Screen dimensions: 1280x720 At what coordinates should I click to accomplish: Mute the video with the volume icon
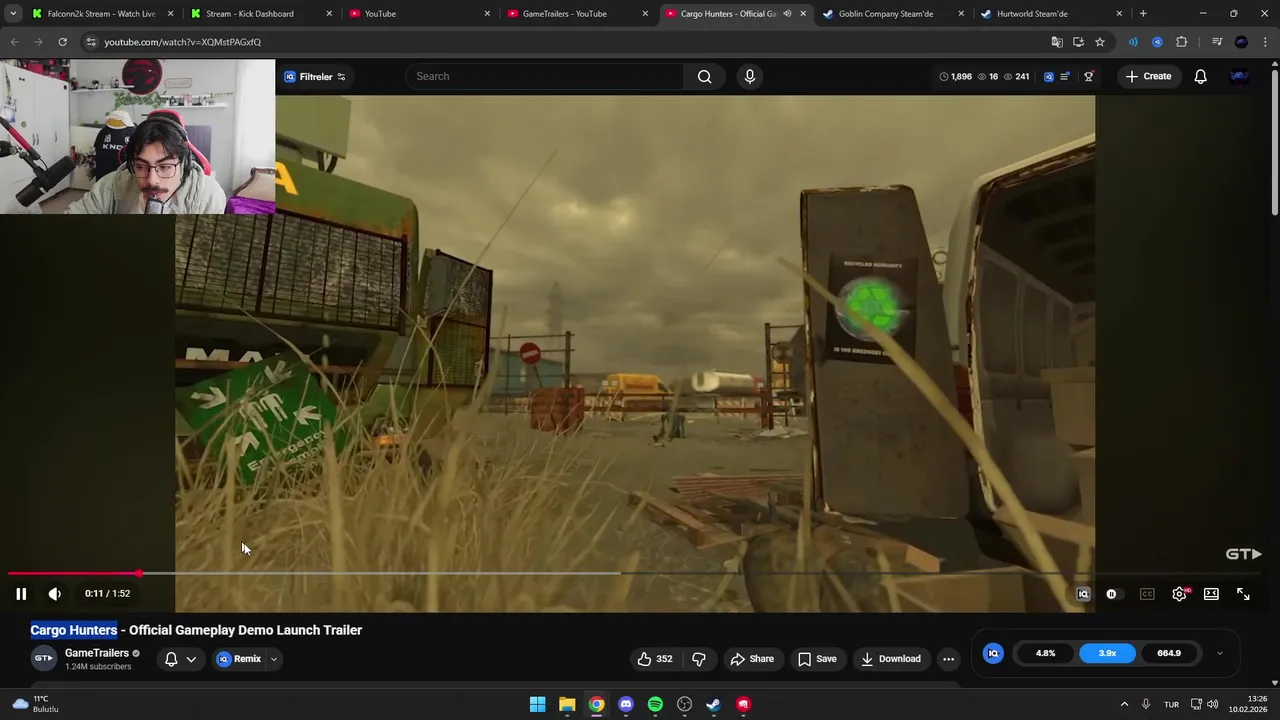[55, 594]
